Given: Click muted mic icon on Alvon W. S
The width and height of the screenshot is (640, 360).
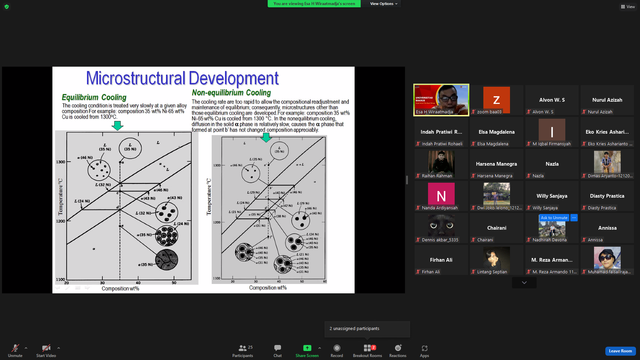Looking at the screenshot, I should tap(529, 112).
